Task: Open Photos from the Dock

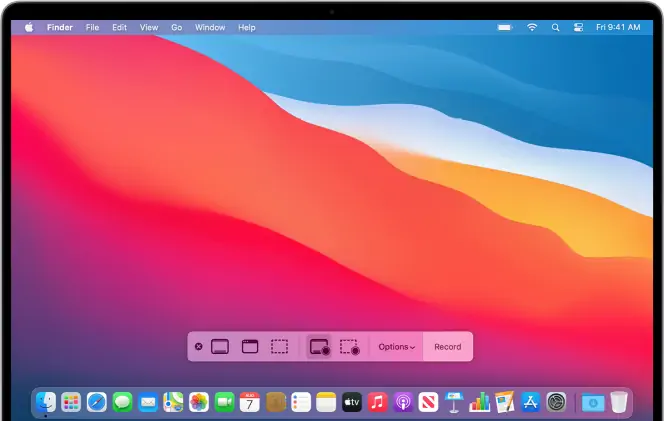Action: point(199,402)
